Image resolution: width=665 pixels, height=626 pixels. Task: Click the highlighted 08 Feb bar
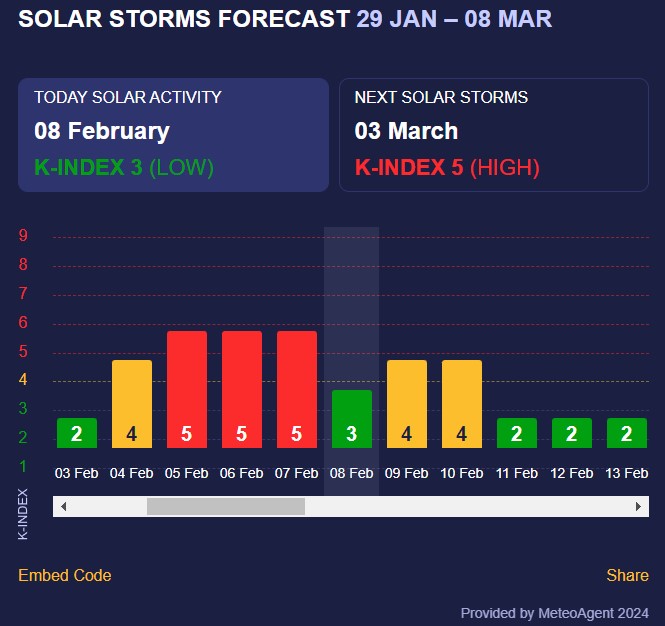pyautogui.click(x=352, y=419)
